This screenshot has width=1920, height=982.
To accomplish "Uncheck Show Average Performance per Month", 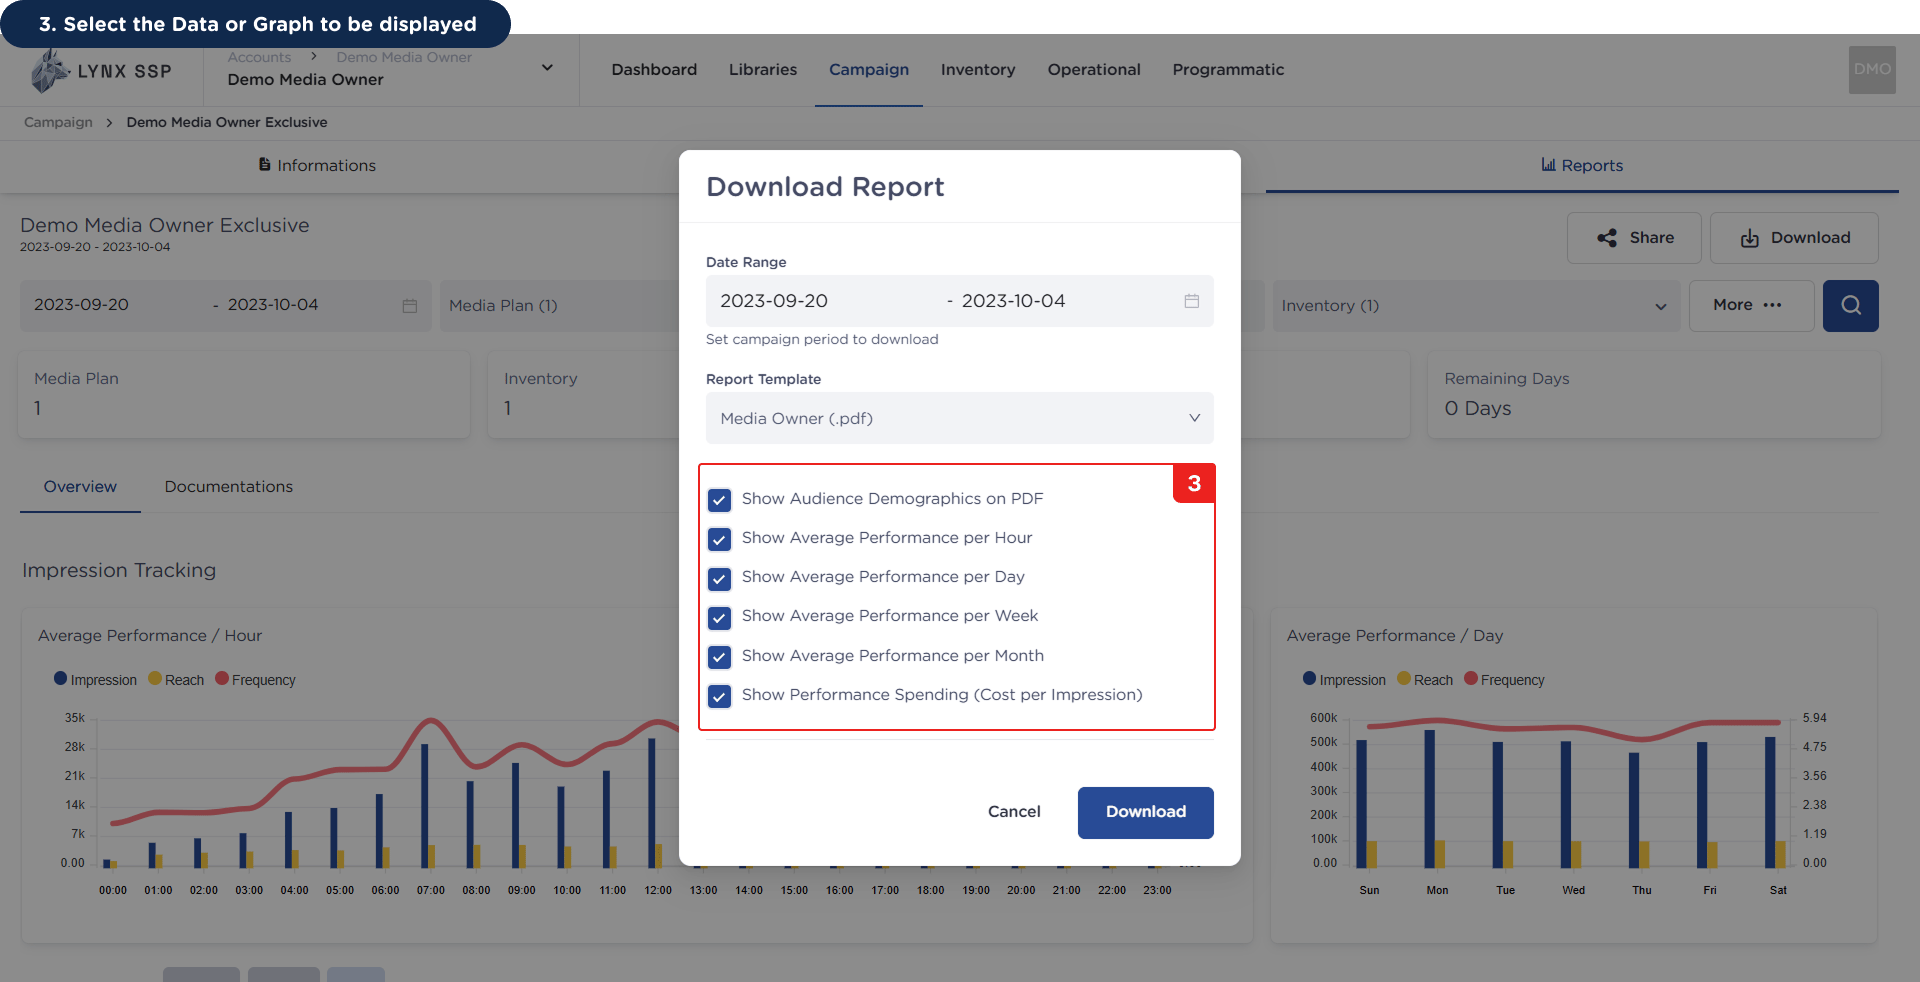I will 719,657.
